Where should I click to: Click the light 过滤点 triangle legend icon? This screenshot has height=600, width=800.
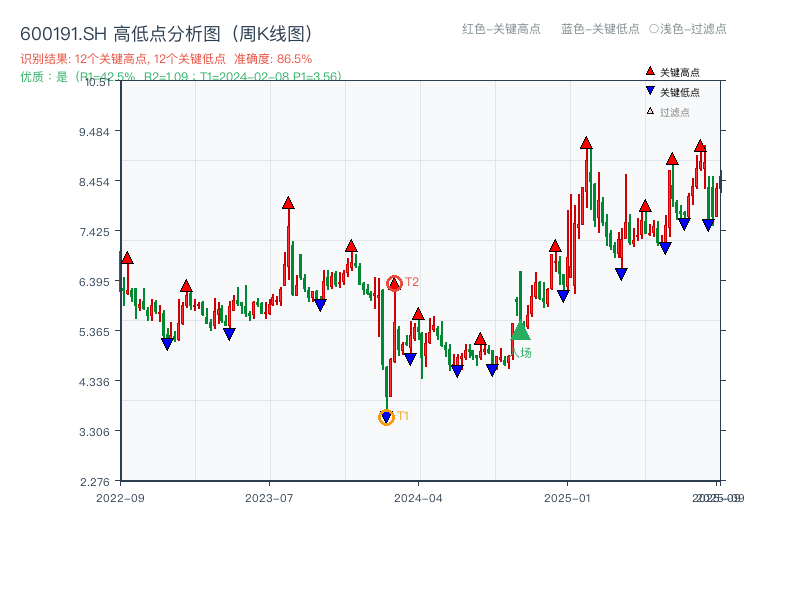point(648,110)
